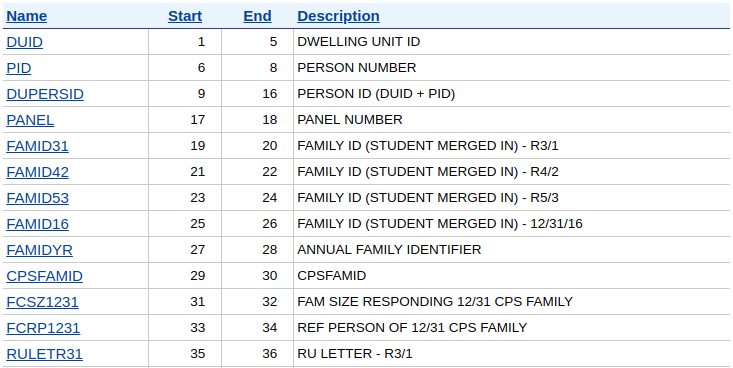This screenshot has width=733, height=368.
Task: Sort table by End column header
Action: (x=258, y=16)
